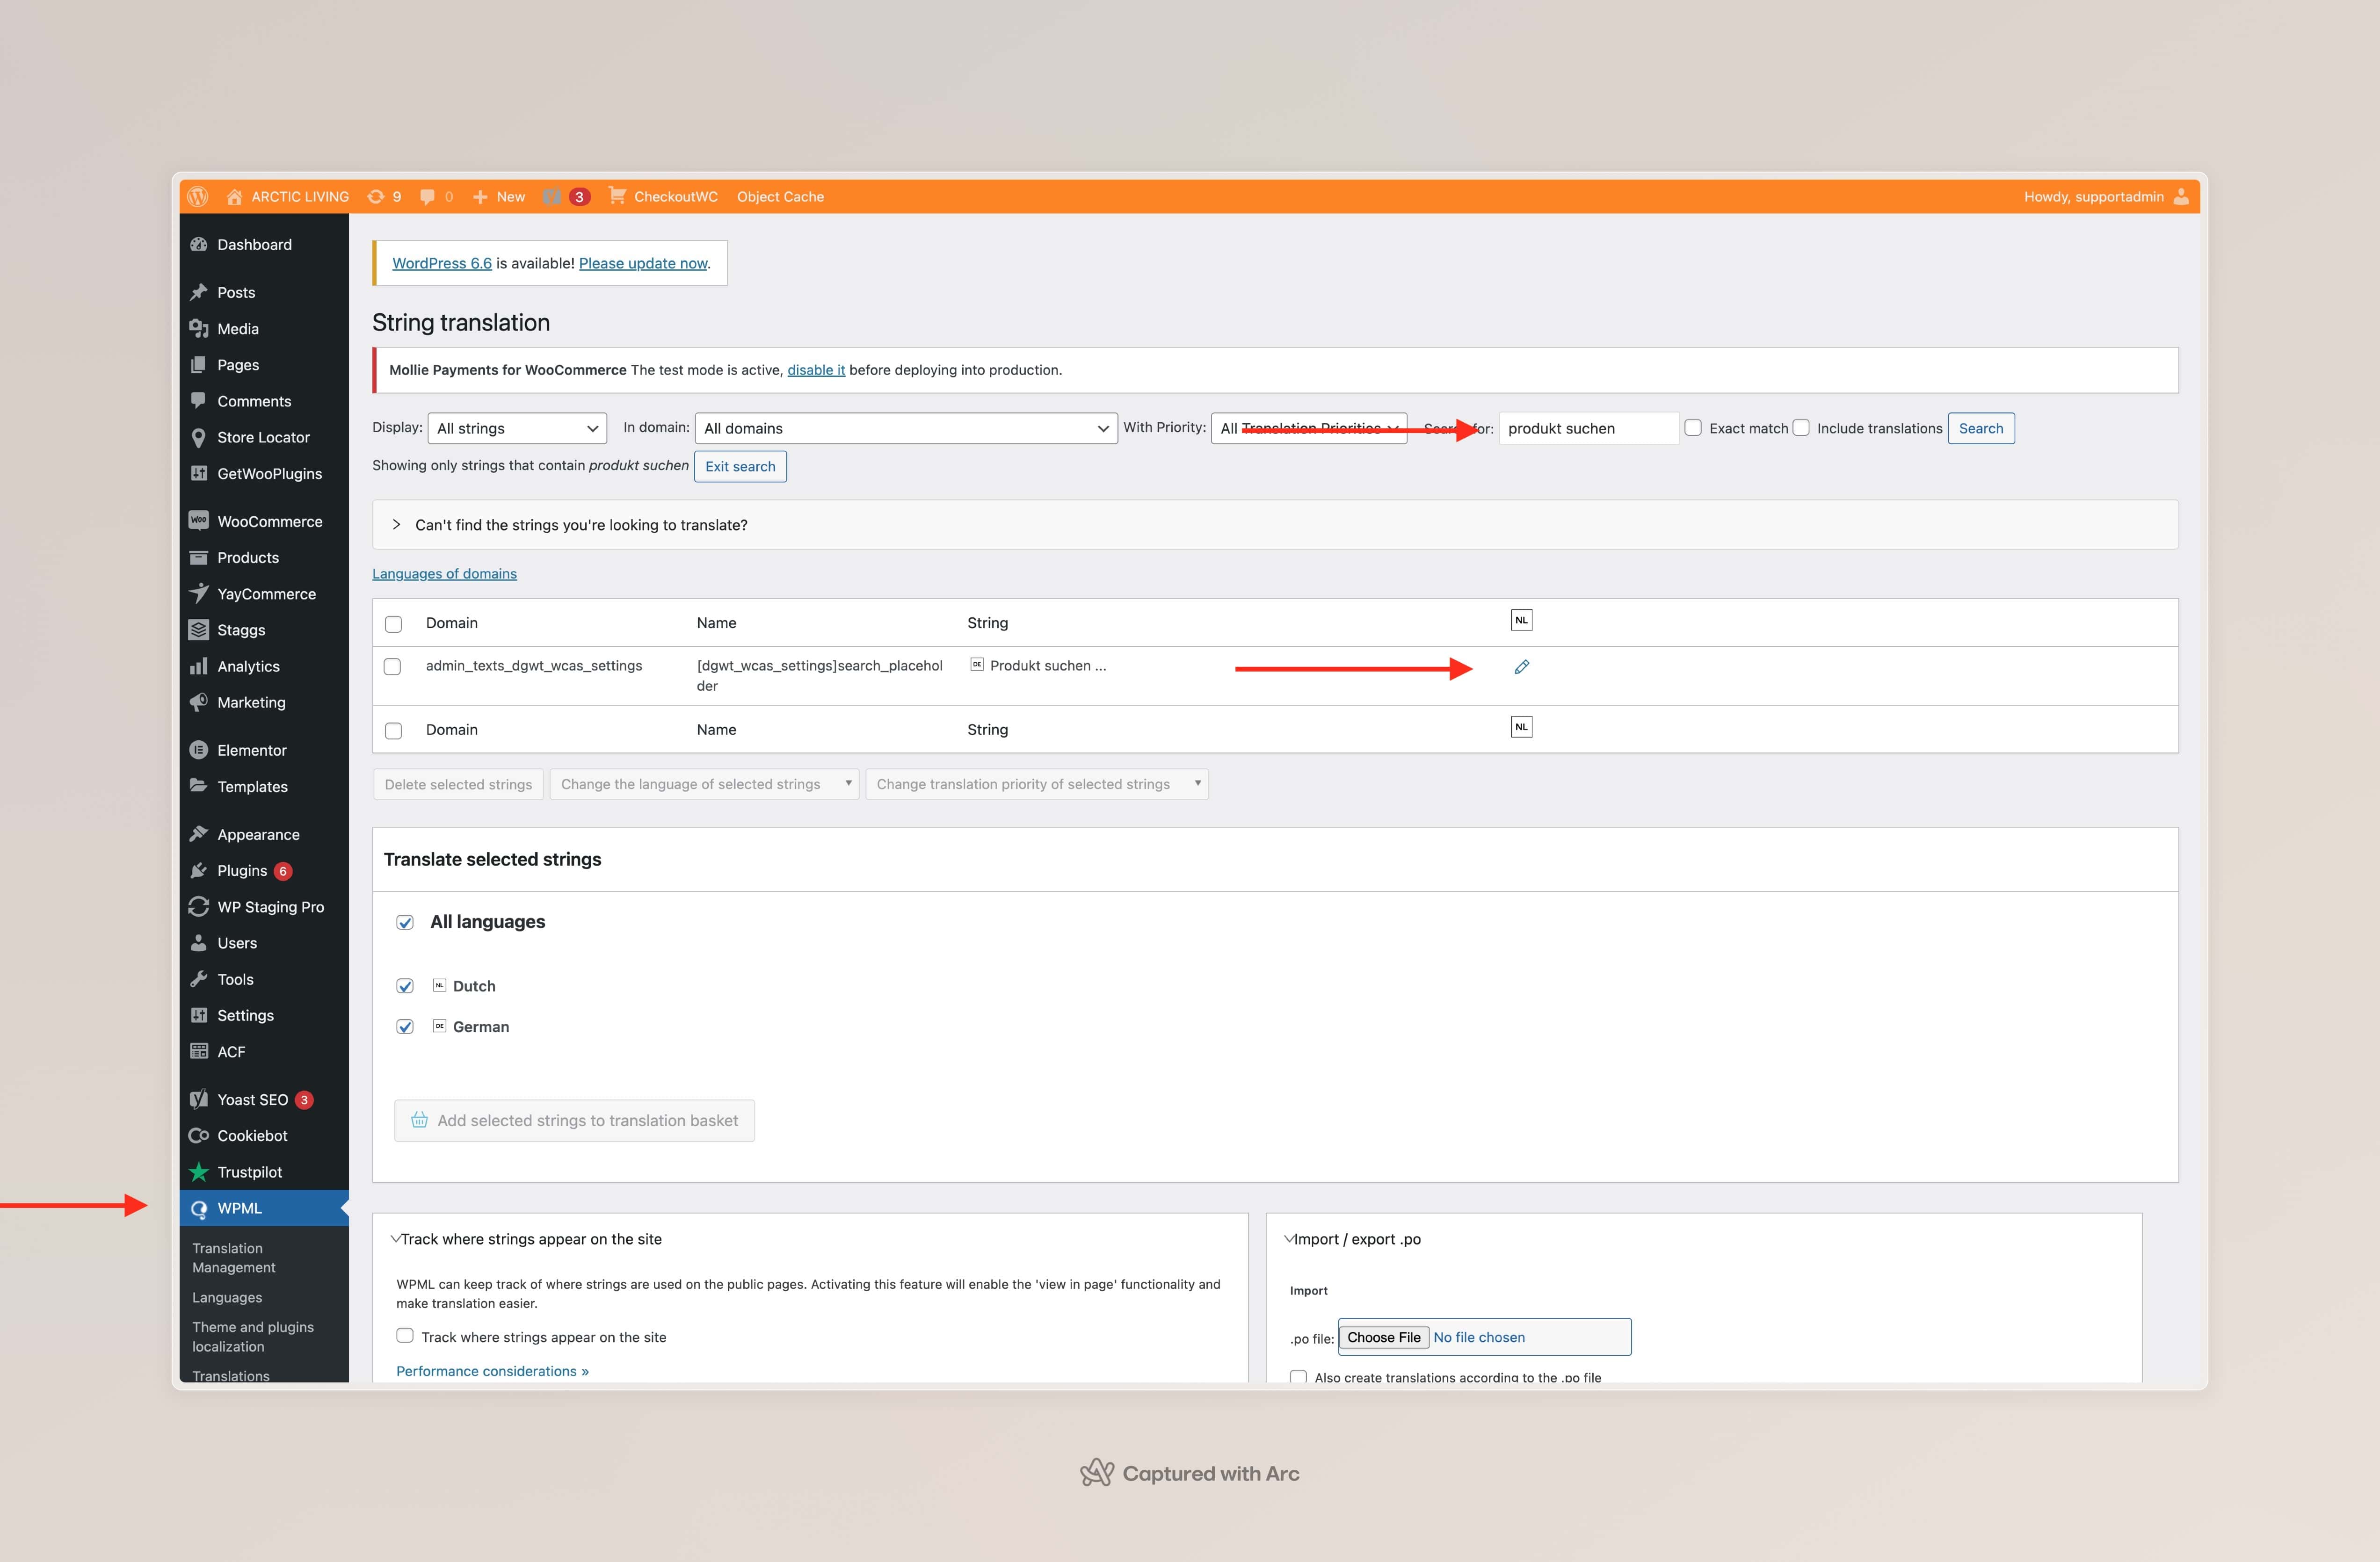Open the Translation Priorities dropdown
Viewport: 2380px width, 1562px height.
1308,428
